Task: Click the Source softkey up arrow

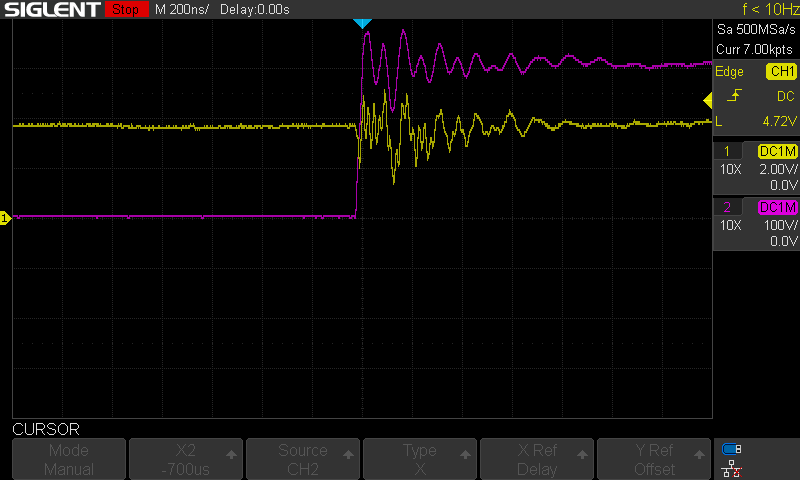Action: (x=348, y=454)
